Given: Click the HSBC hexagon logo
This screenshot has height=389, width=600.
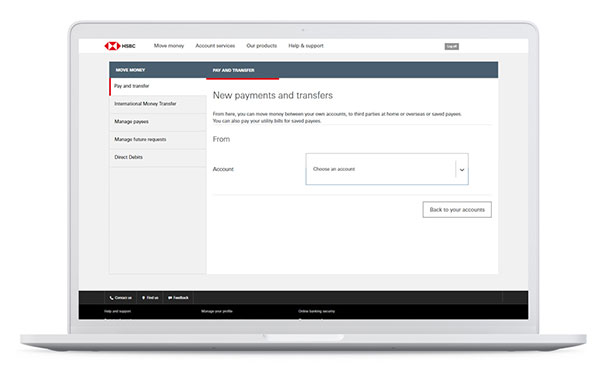Looking at the screenshot, I should point(112,46).
